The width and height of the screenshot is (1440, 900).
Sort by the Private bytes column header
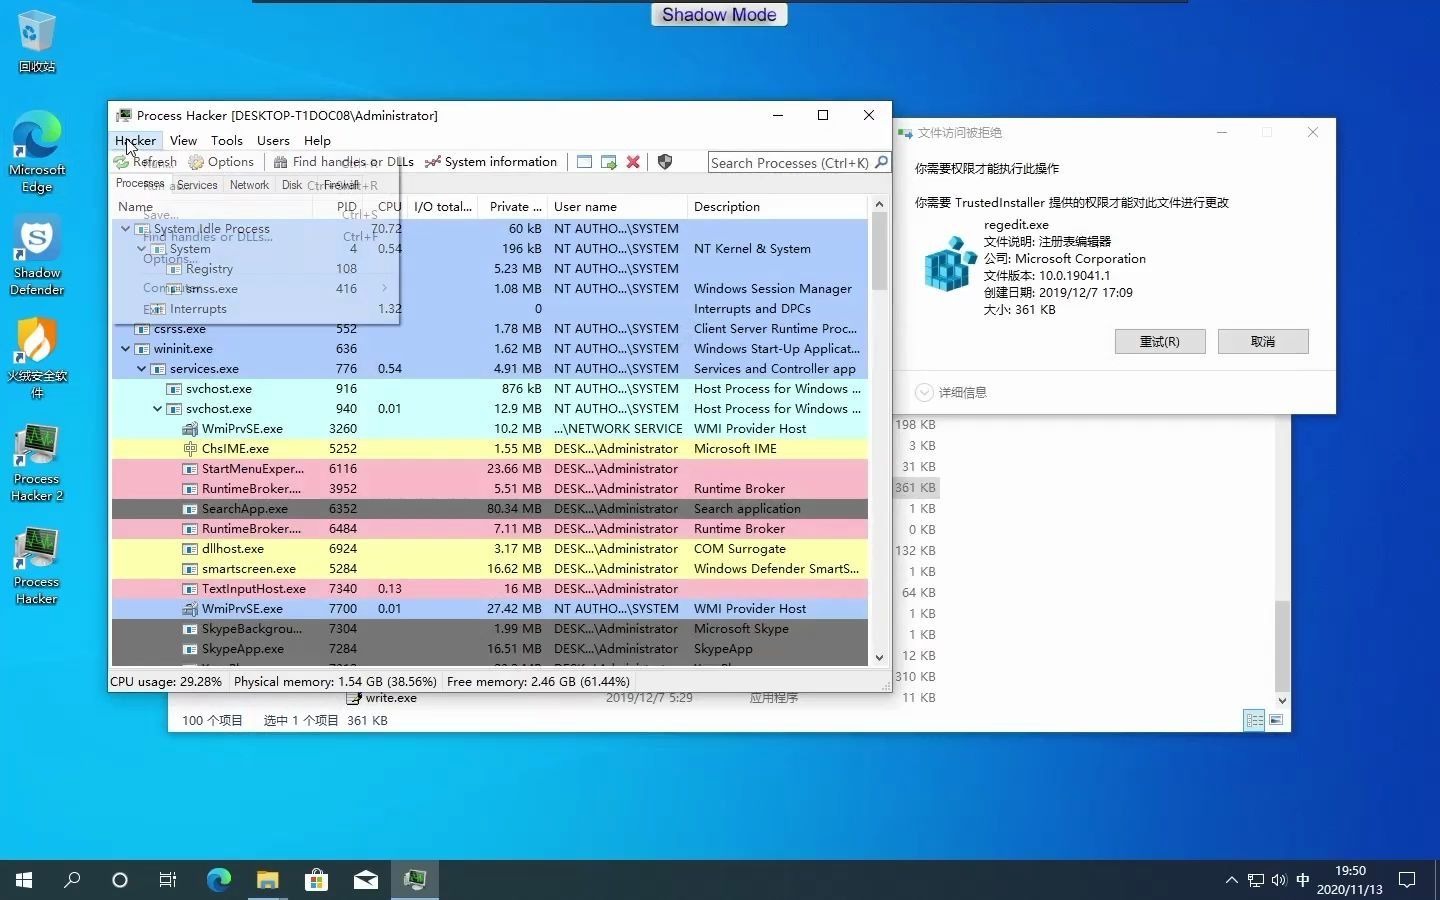[511, 207]
